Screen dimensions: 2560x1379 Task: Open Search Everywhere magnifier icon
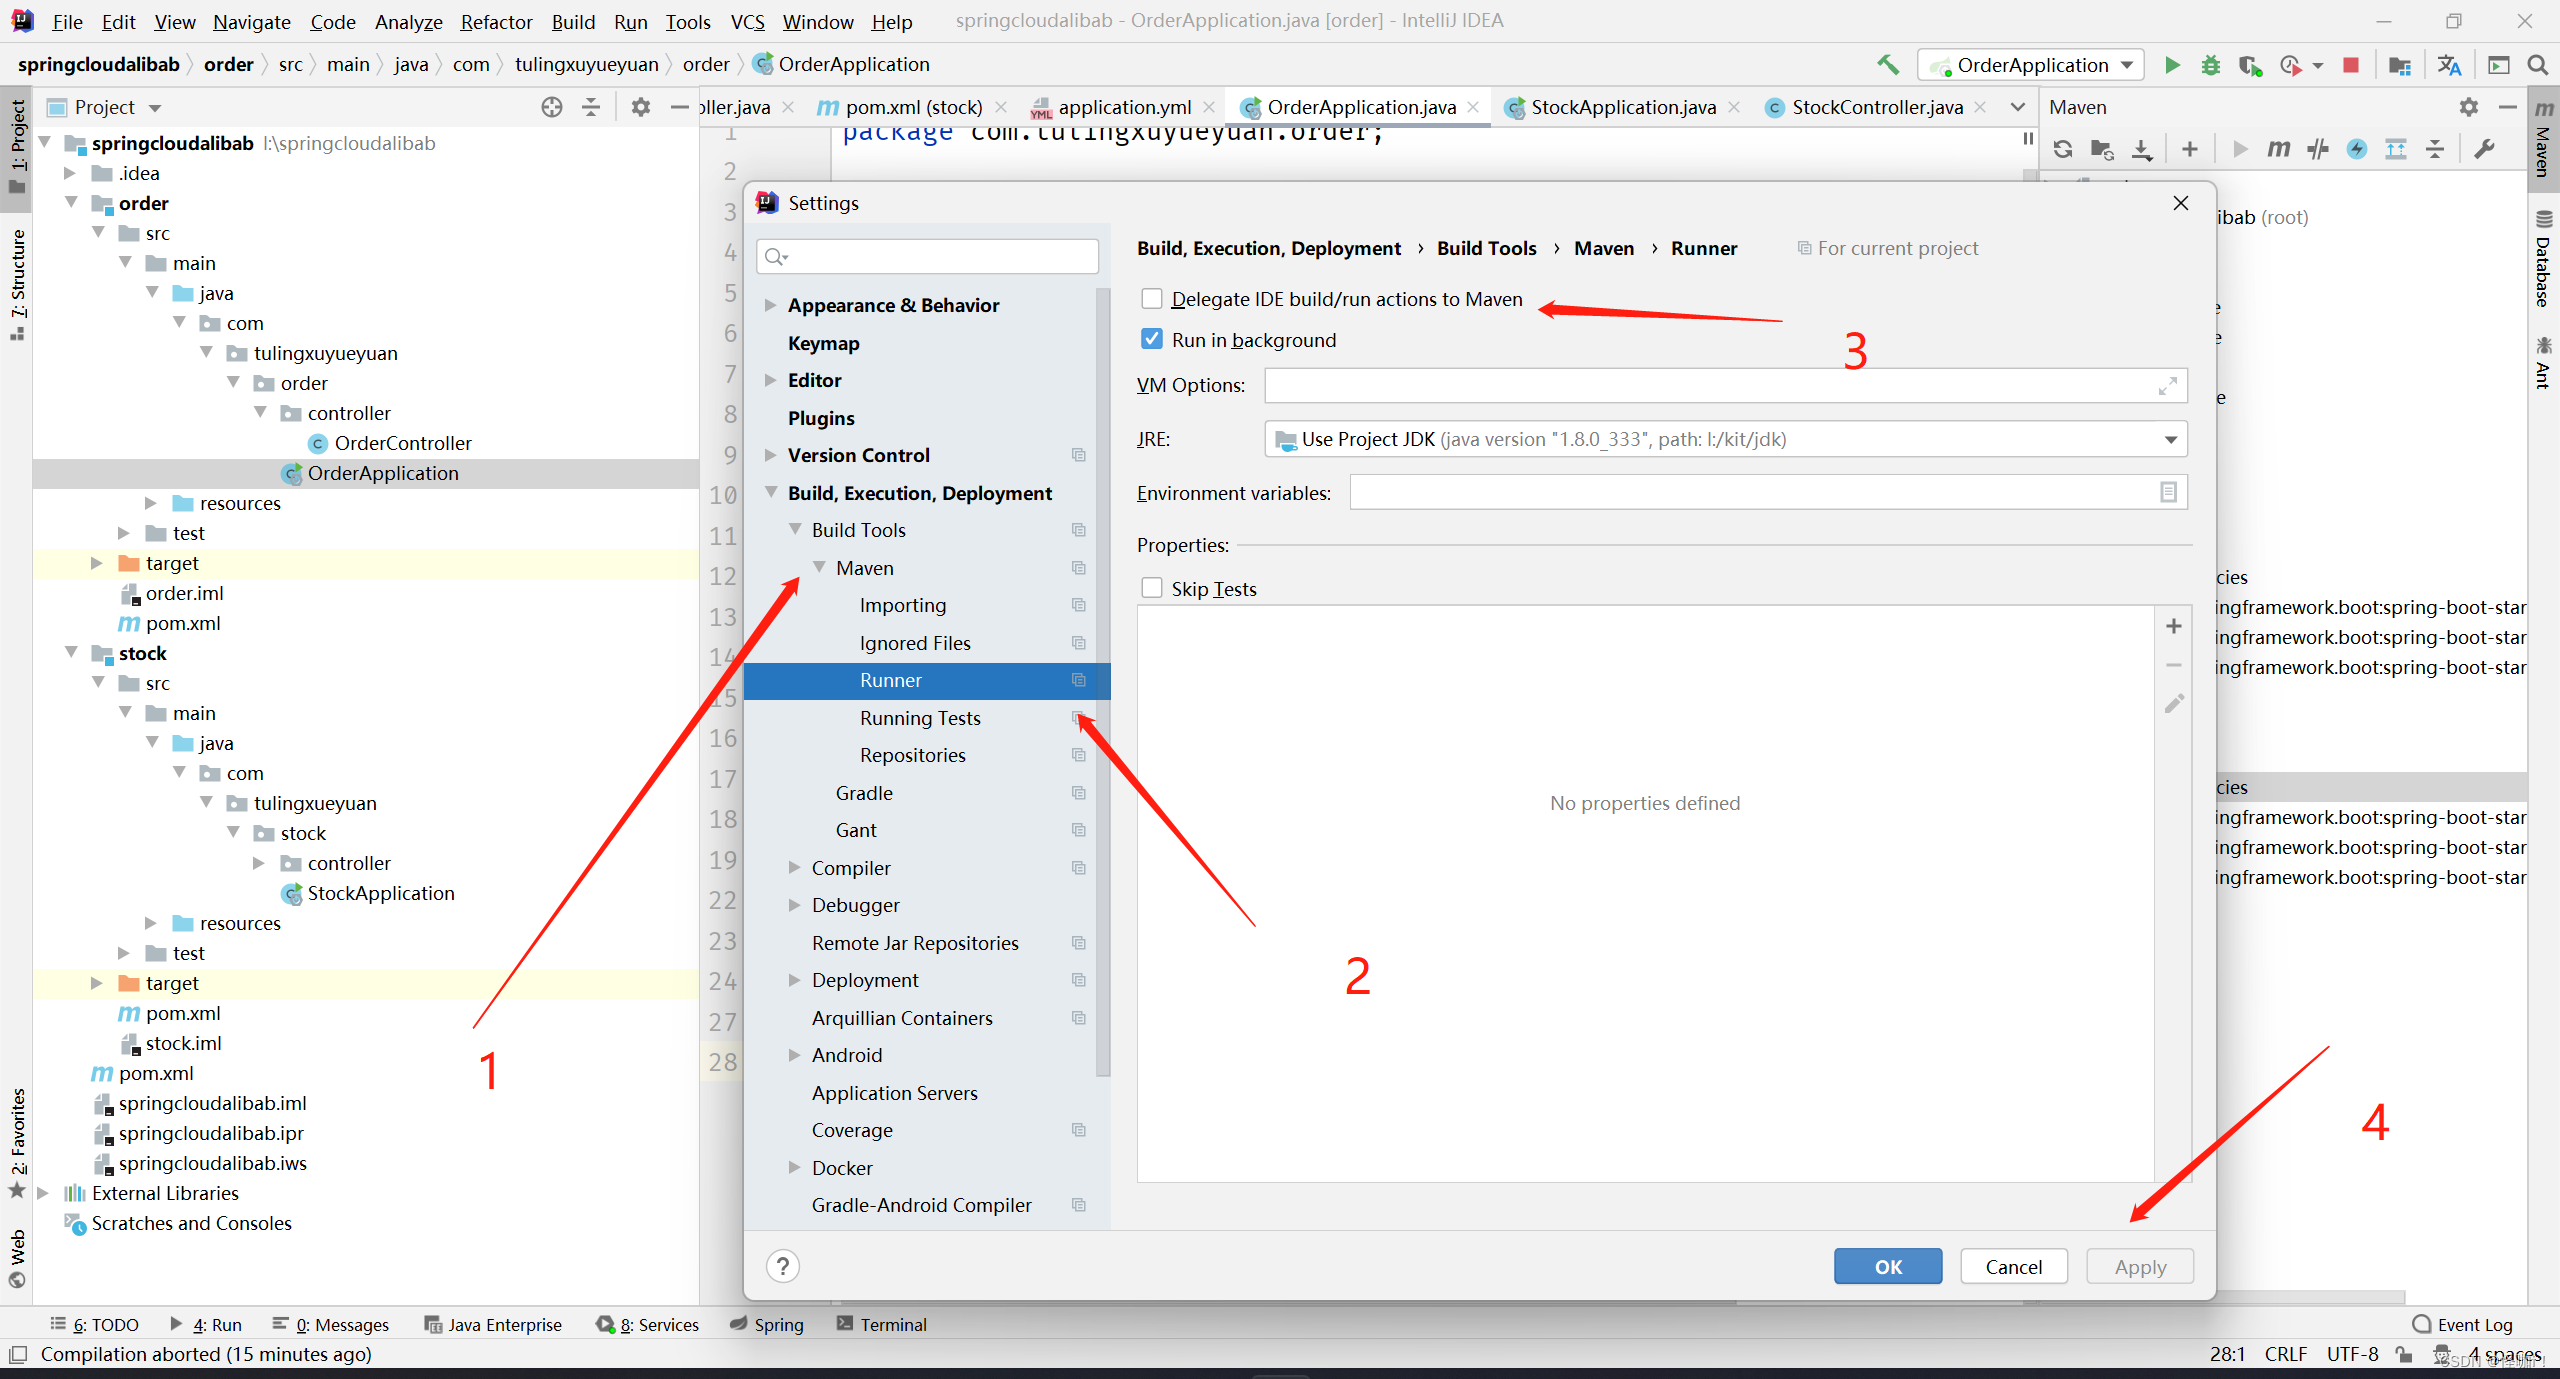click(x=2537, y=65)
